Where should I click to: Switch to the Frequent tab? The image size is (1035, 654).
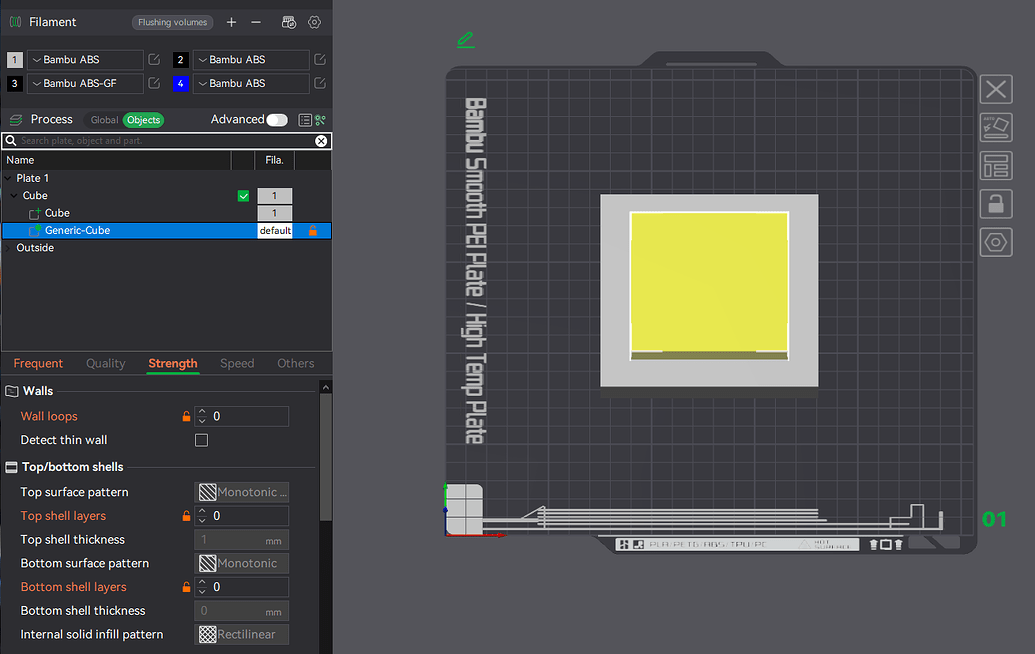(x=38, y=364)
